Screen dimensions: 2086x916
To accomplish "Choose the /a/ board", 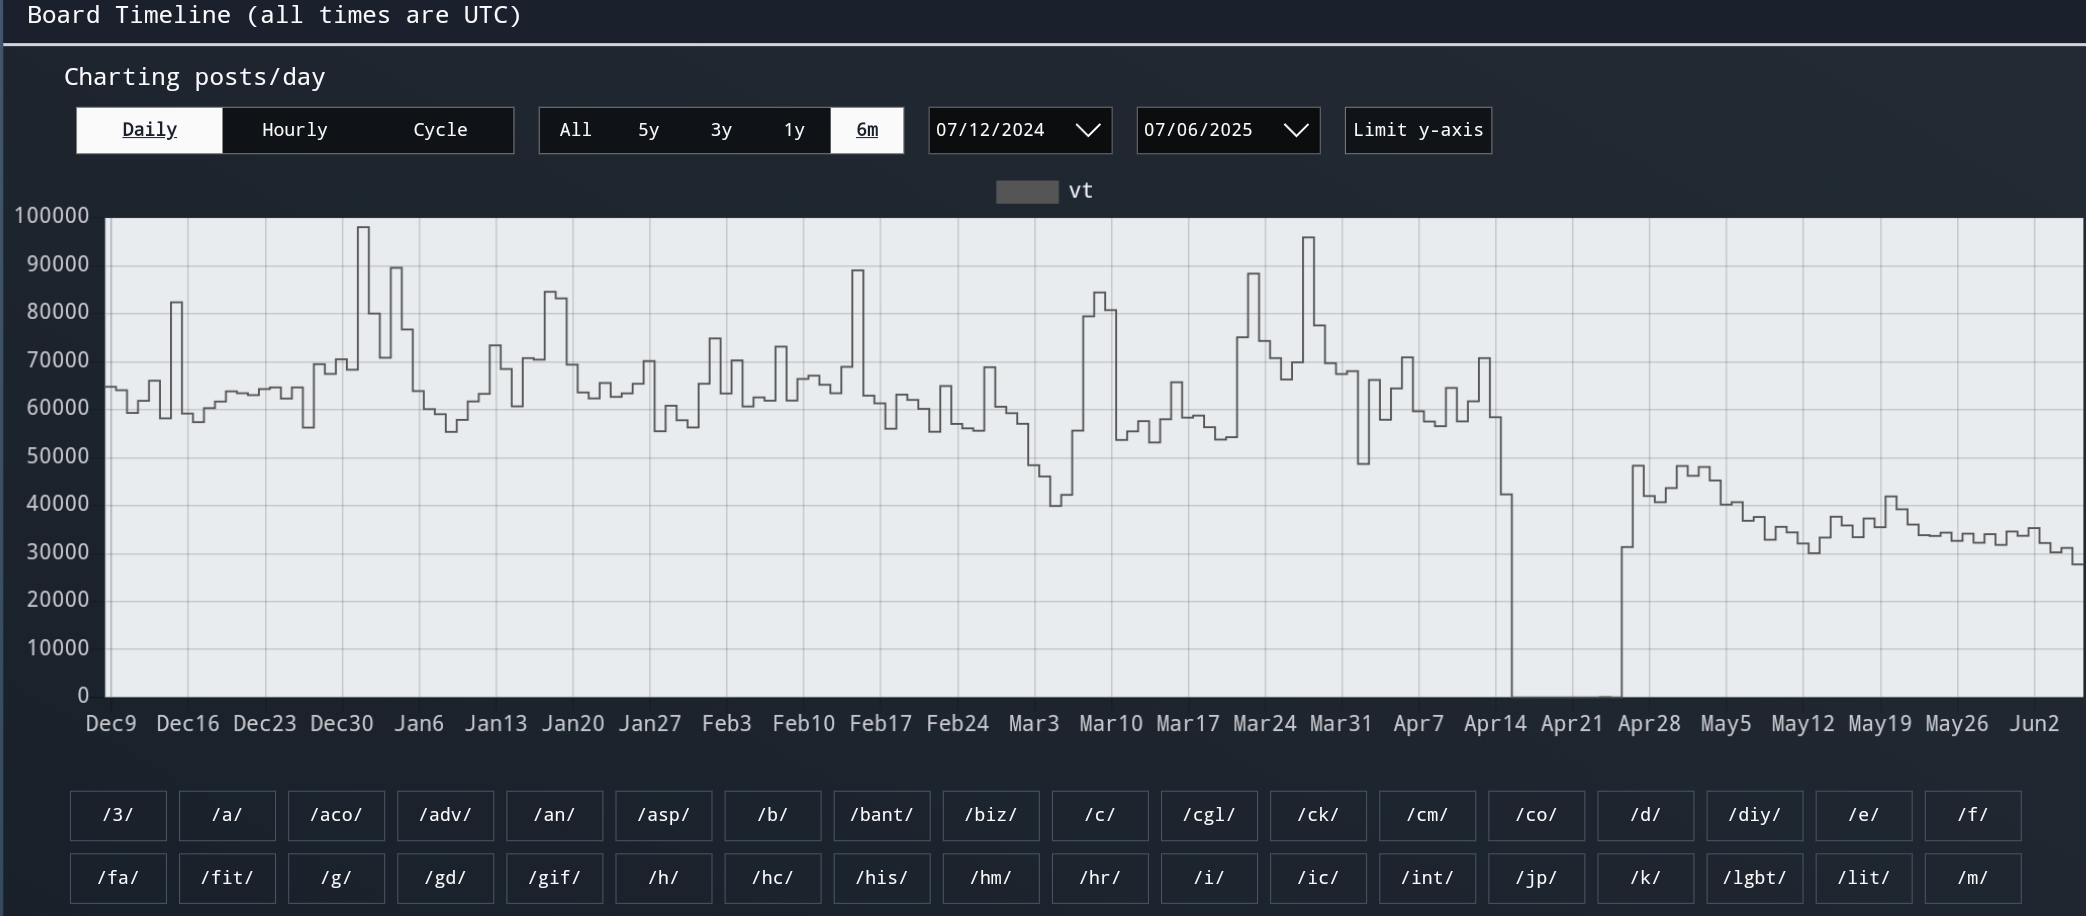I will (227, 815).
